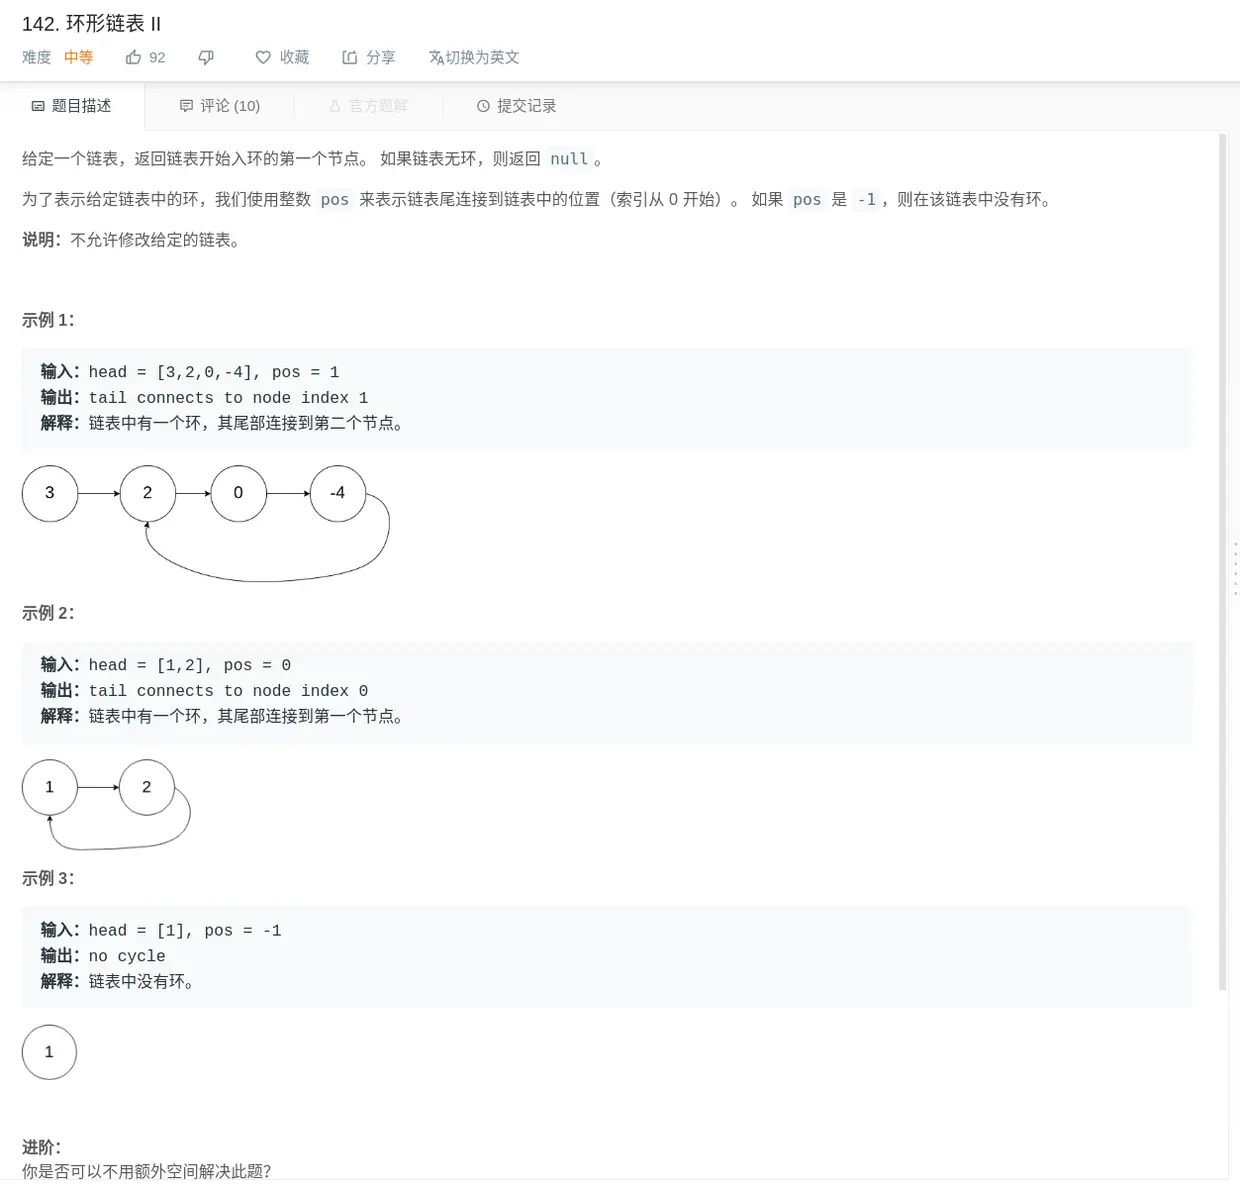Click the description icon in 题目描述 tab
The height and width of the screenshot is (1187, 1240).
[38, 106]
